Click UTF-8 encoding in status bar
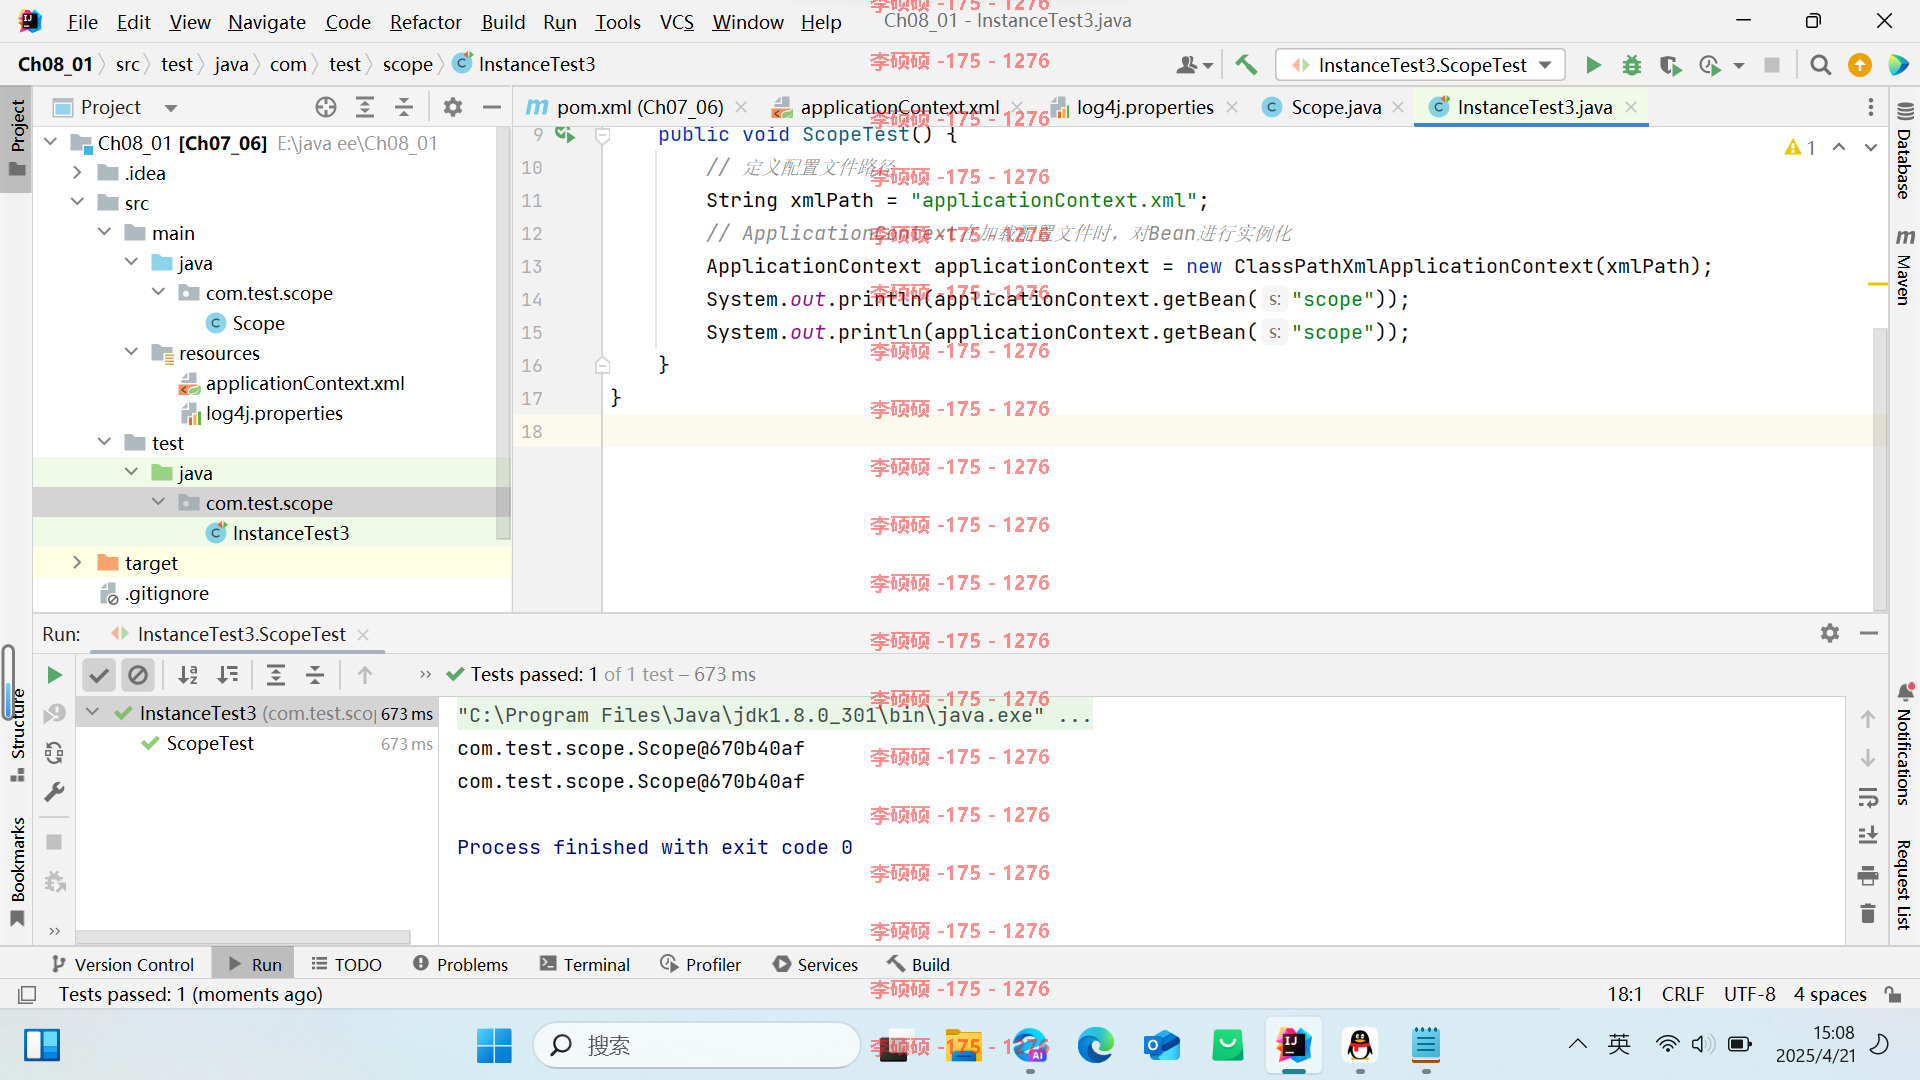The height and width of the screenshot is (1080, 1920). [1749, 994]
